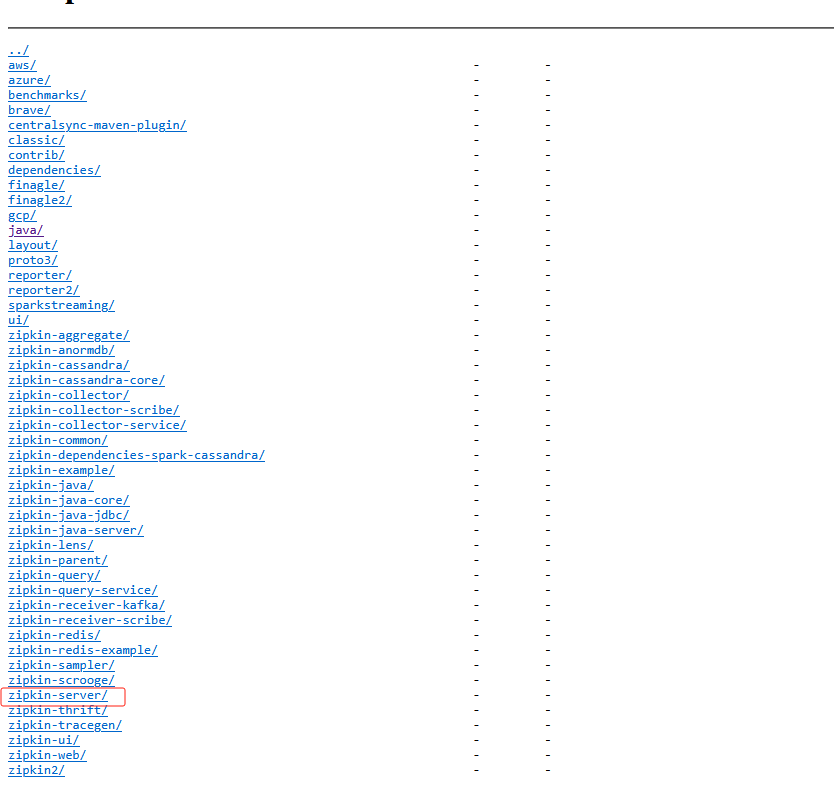Navigate to zipkin-ui/ folder

[x=44, y=740]
